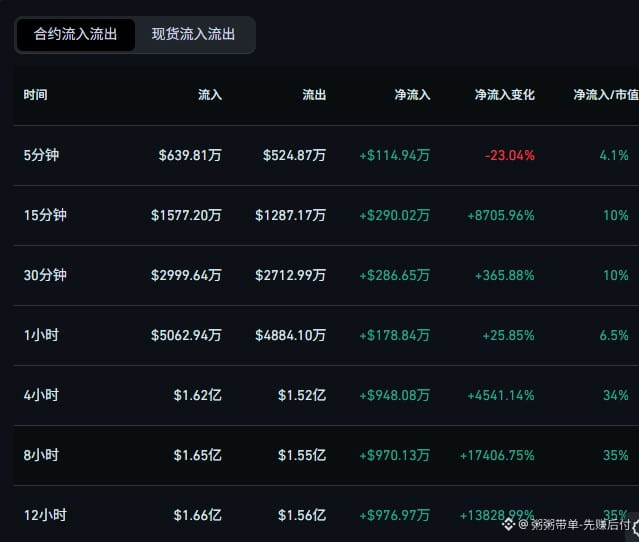Screen dimensions: 639x542
Task: Click the red -23.04% change value
Action: [509, 155]
